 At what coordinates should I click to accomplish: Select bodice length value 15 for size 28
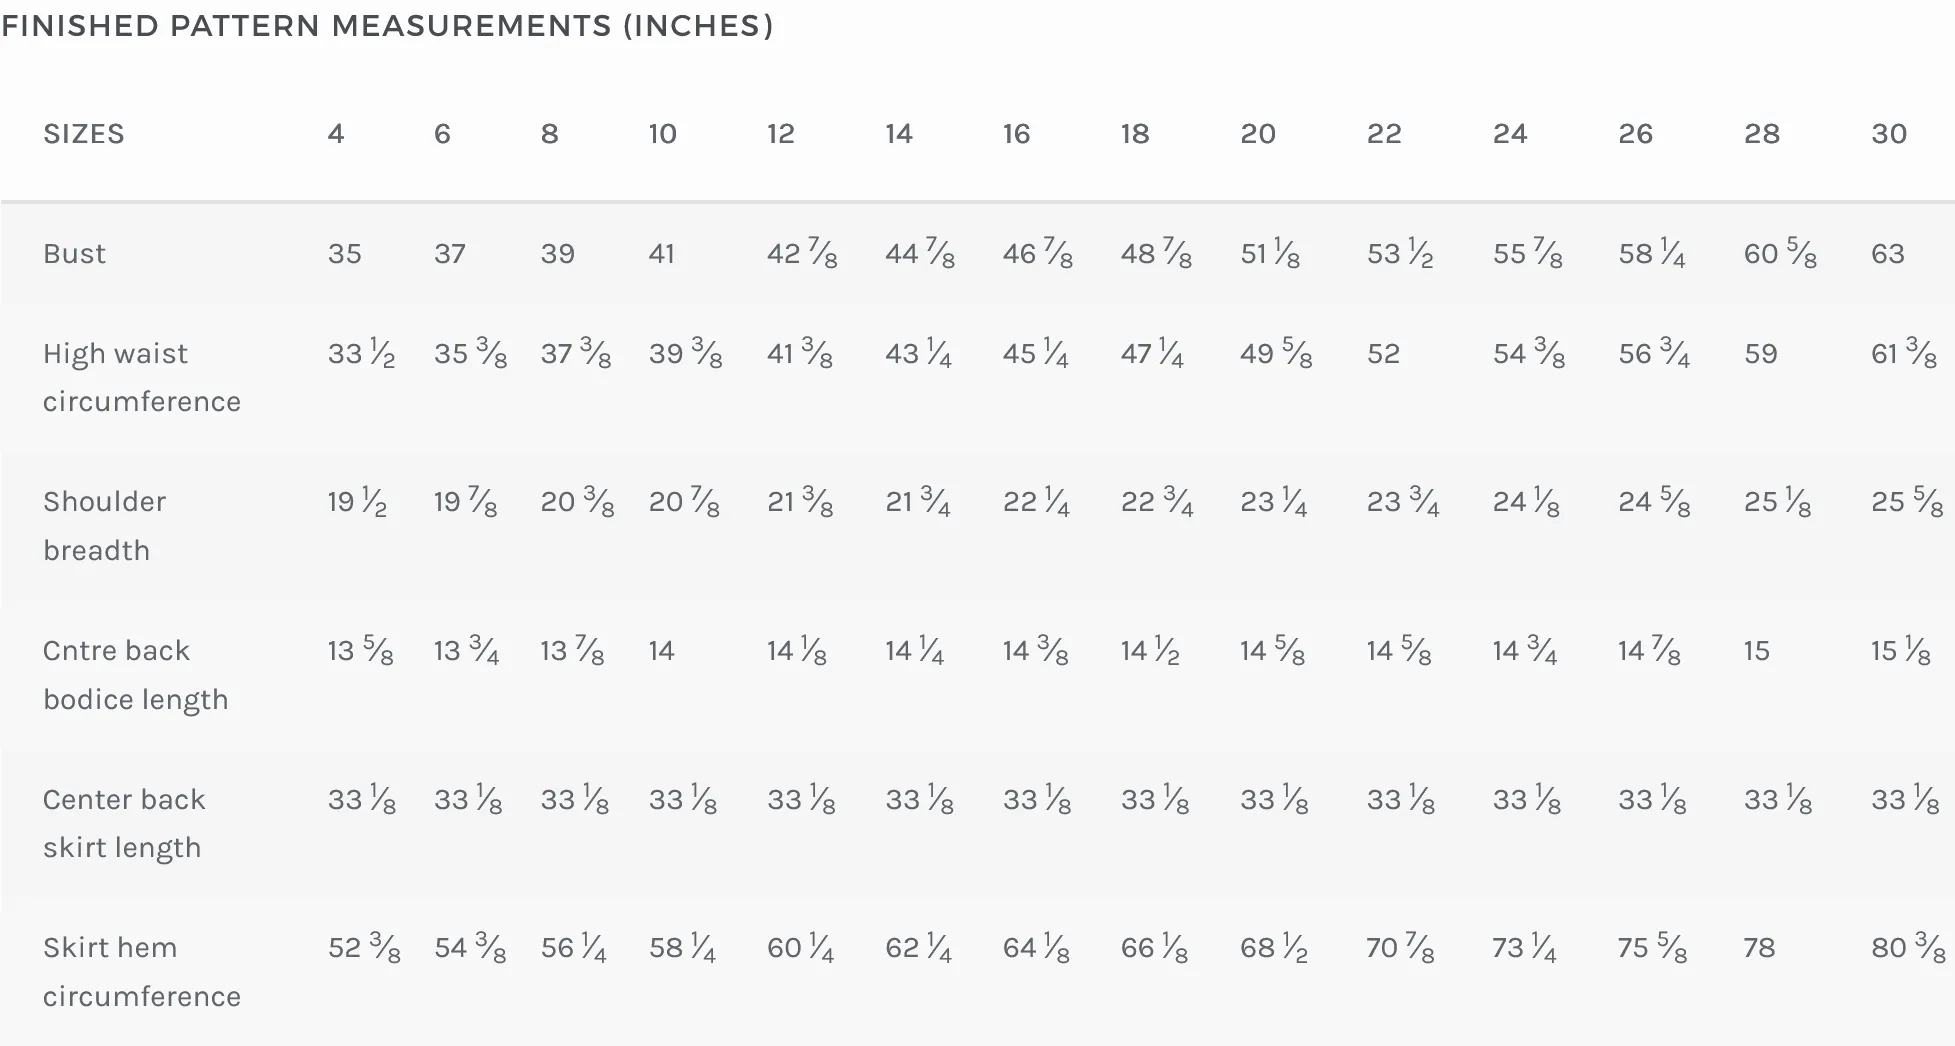(x=1757, y=651)
